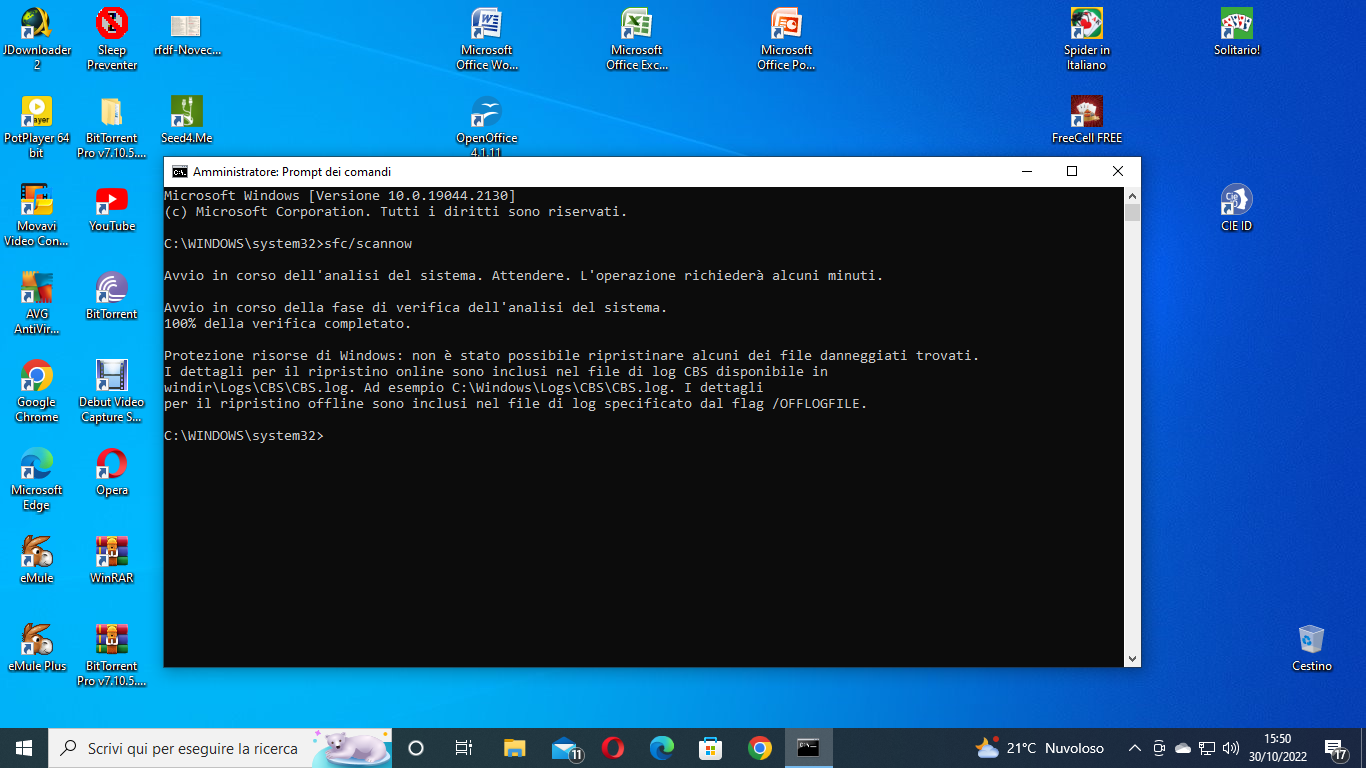Launch Microsoft Edge from the taskbar

tap(662, 748)
